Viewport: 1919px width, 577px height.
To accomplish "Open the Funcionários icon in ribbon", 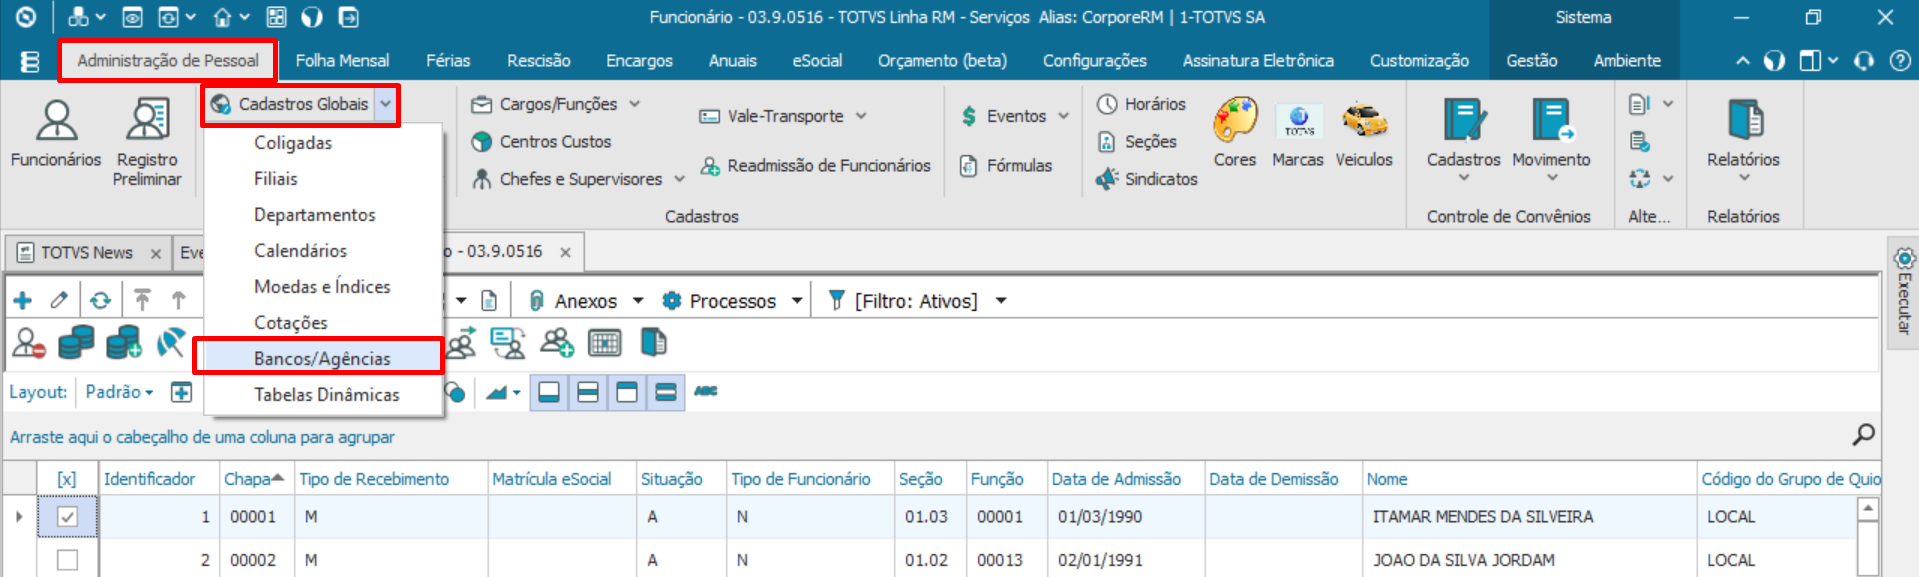I will click(x=56, y=134).
